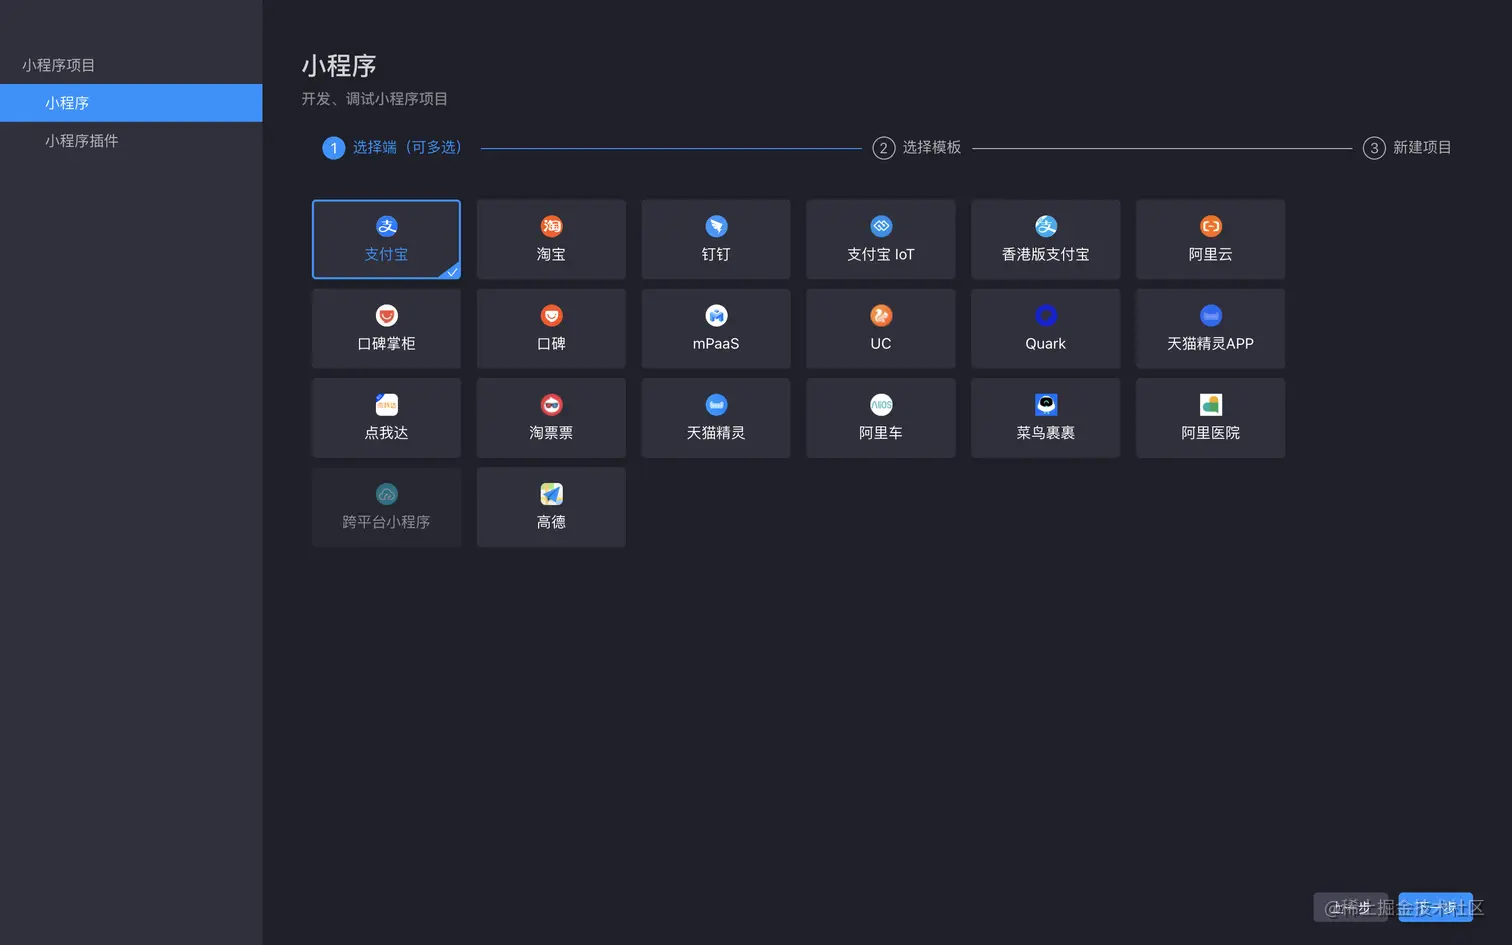
Task: Choose the 阿里云 platform icon
Action: (x=1211, y=227)
